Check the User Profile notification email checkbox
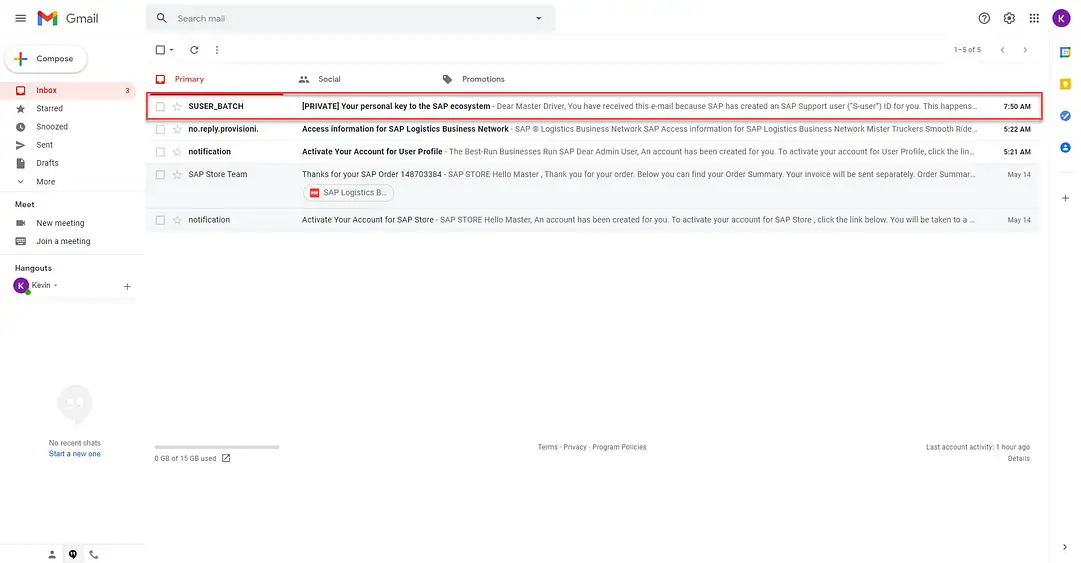The height and width of the screenshot is (563, 1081). click(160, 152)
